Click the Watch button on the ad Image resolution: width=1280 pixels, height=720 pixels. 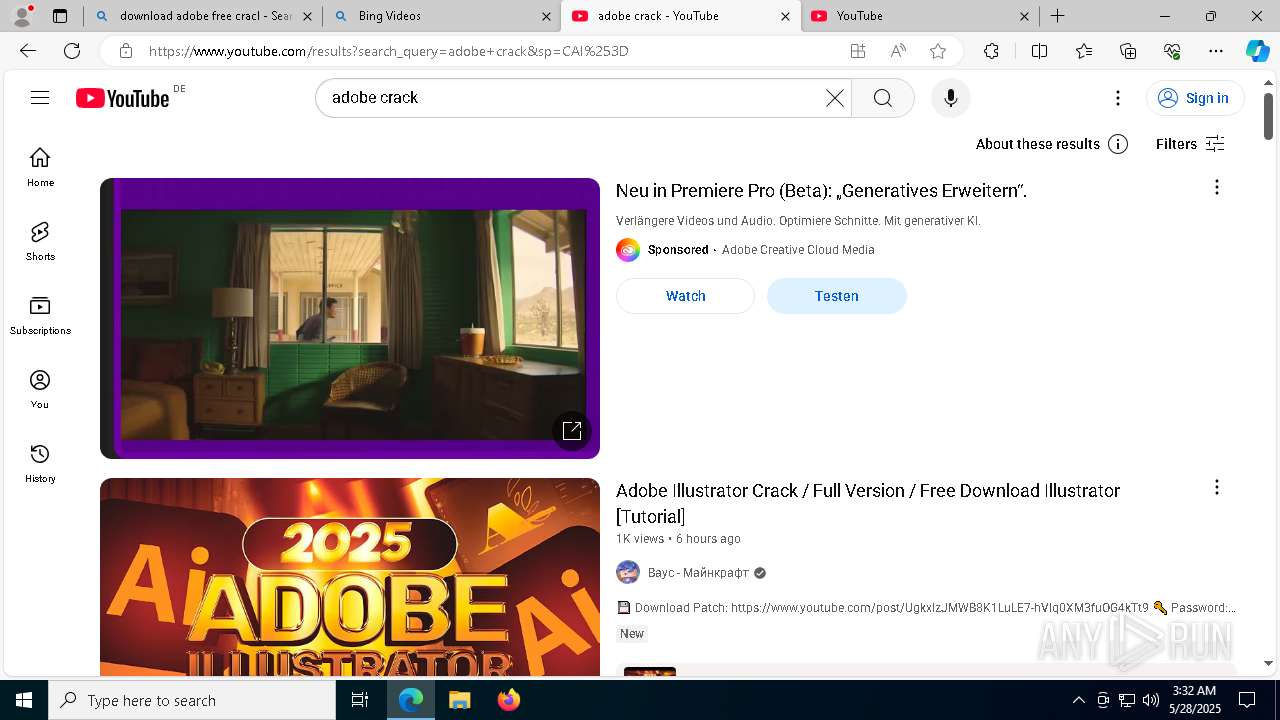685,296
